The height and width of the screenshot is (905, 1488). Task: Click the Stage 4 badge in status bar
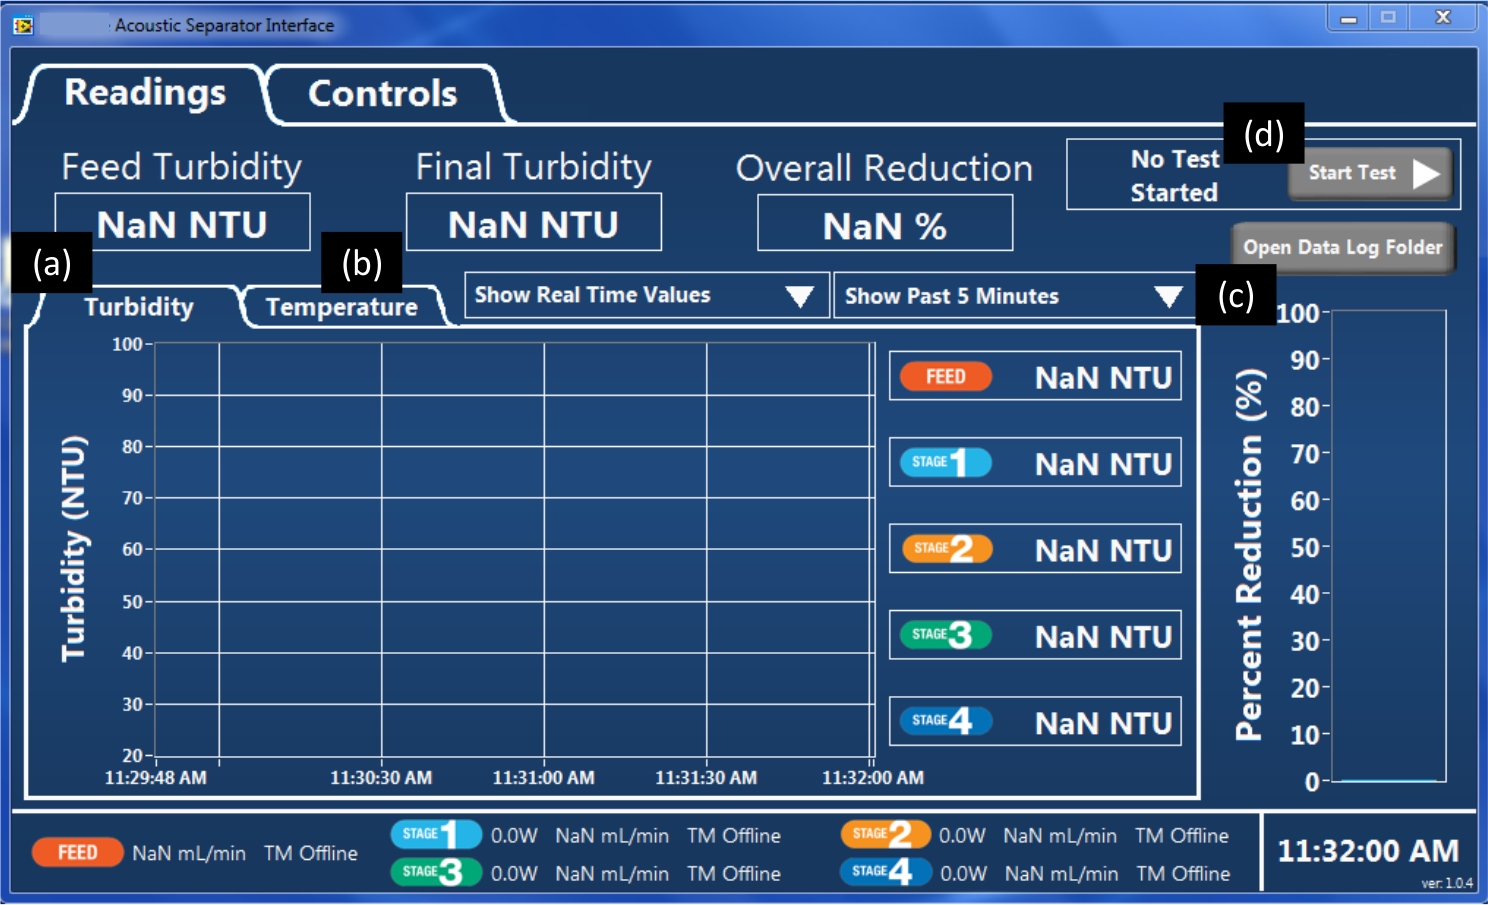[x=885, y=872]
